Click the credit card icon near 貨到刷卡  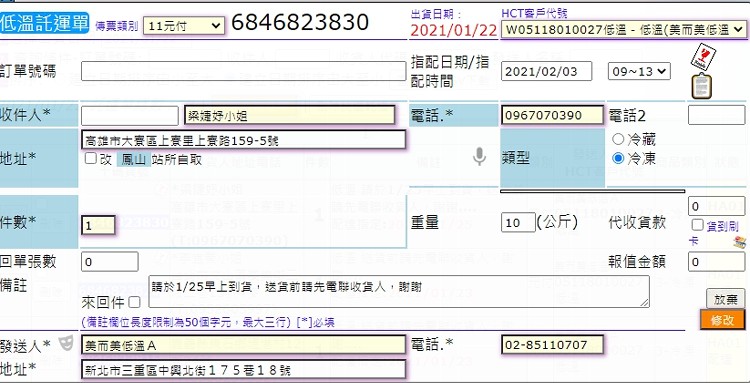coord(739,242)
